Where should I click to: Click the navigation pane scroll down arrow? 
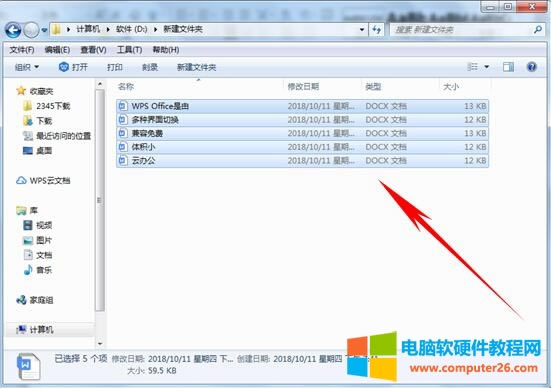point(100,343)
